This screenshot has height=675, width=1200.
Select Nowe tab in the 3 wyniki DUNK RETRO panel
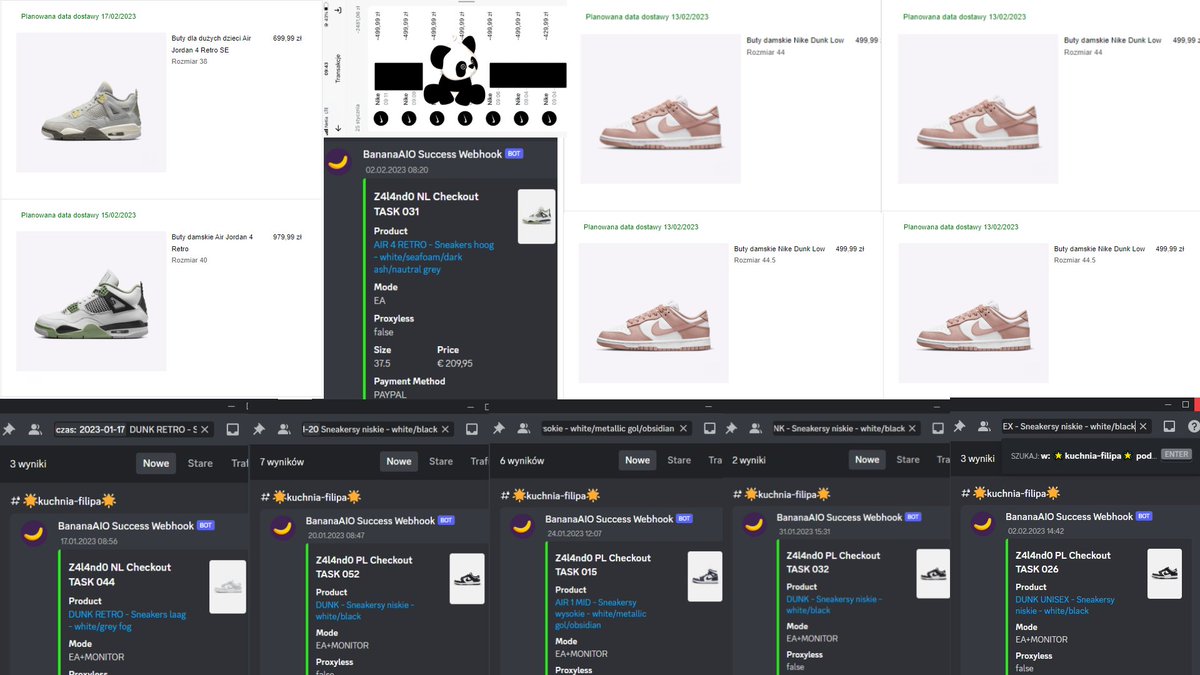point(156,463)
